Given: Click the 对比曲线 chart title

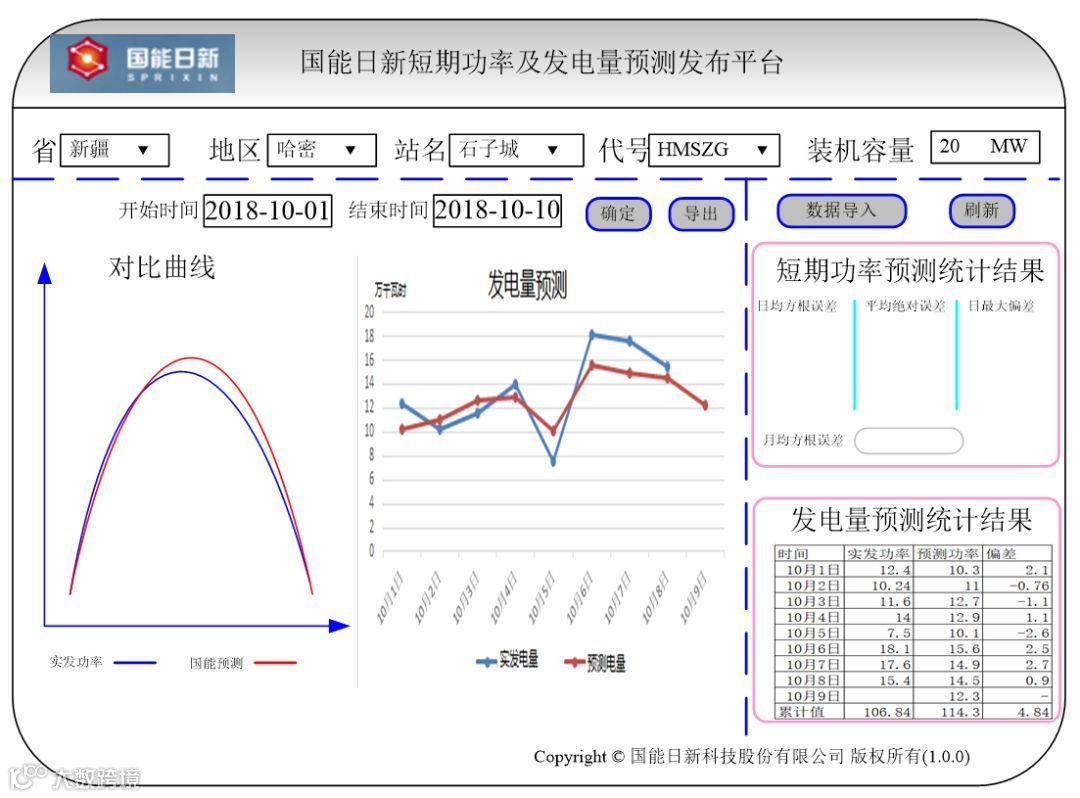Looking at the screenshot, I should coord(162,267).
